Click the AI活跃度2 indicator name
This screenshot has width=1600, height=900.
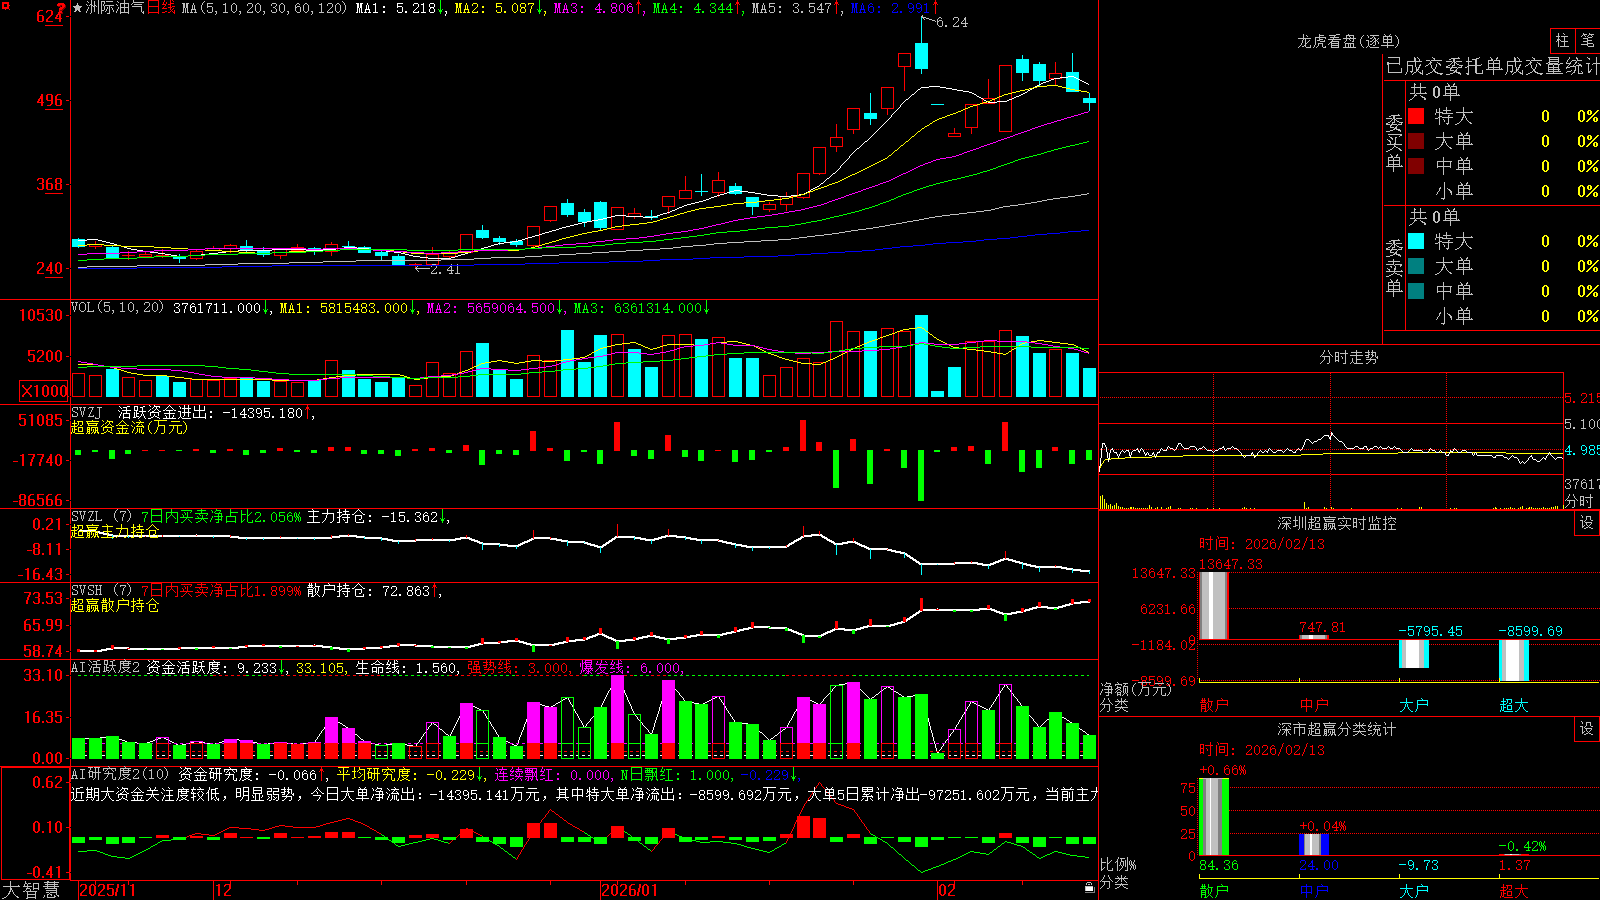[106, 668]
